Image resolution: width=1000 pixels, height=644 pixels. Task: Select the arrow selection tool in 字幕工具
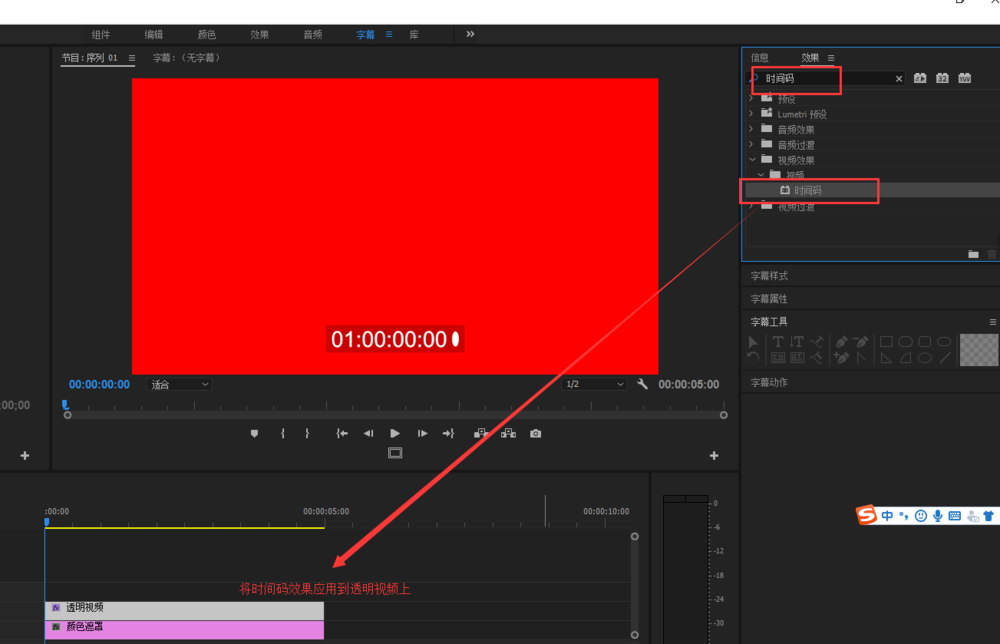(x=752, y=340)
